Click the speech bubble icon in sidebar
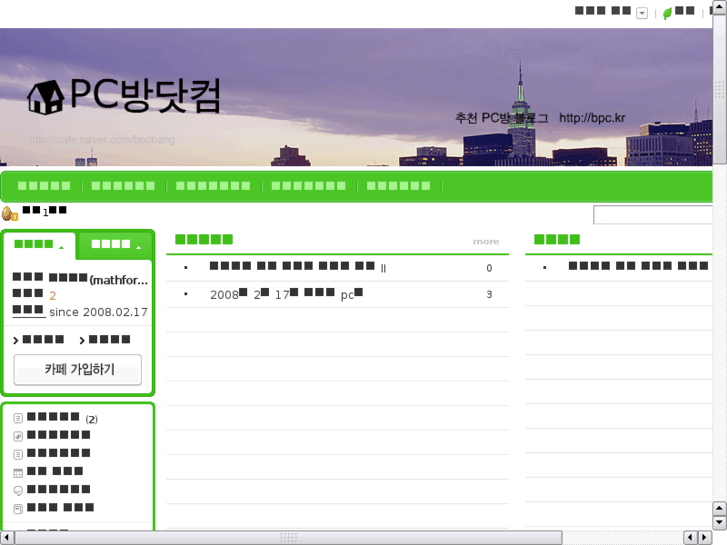 pyautogui.click(x=18, y=491)
